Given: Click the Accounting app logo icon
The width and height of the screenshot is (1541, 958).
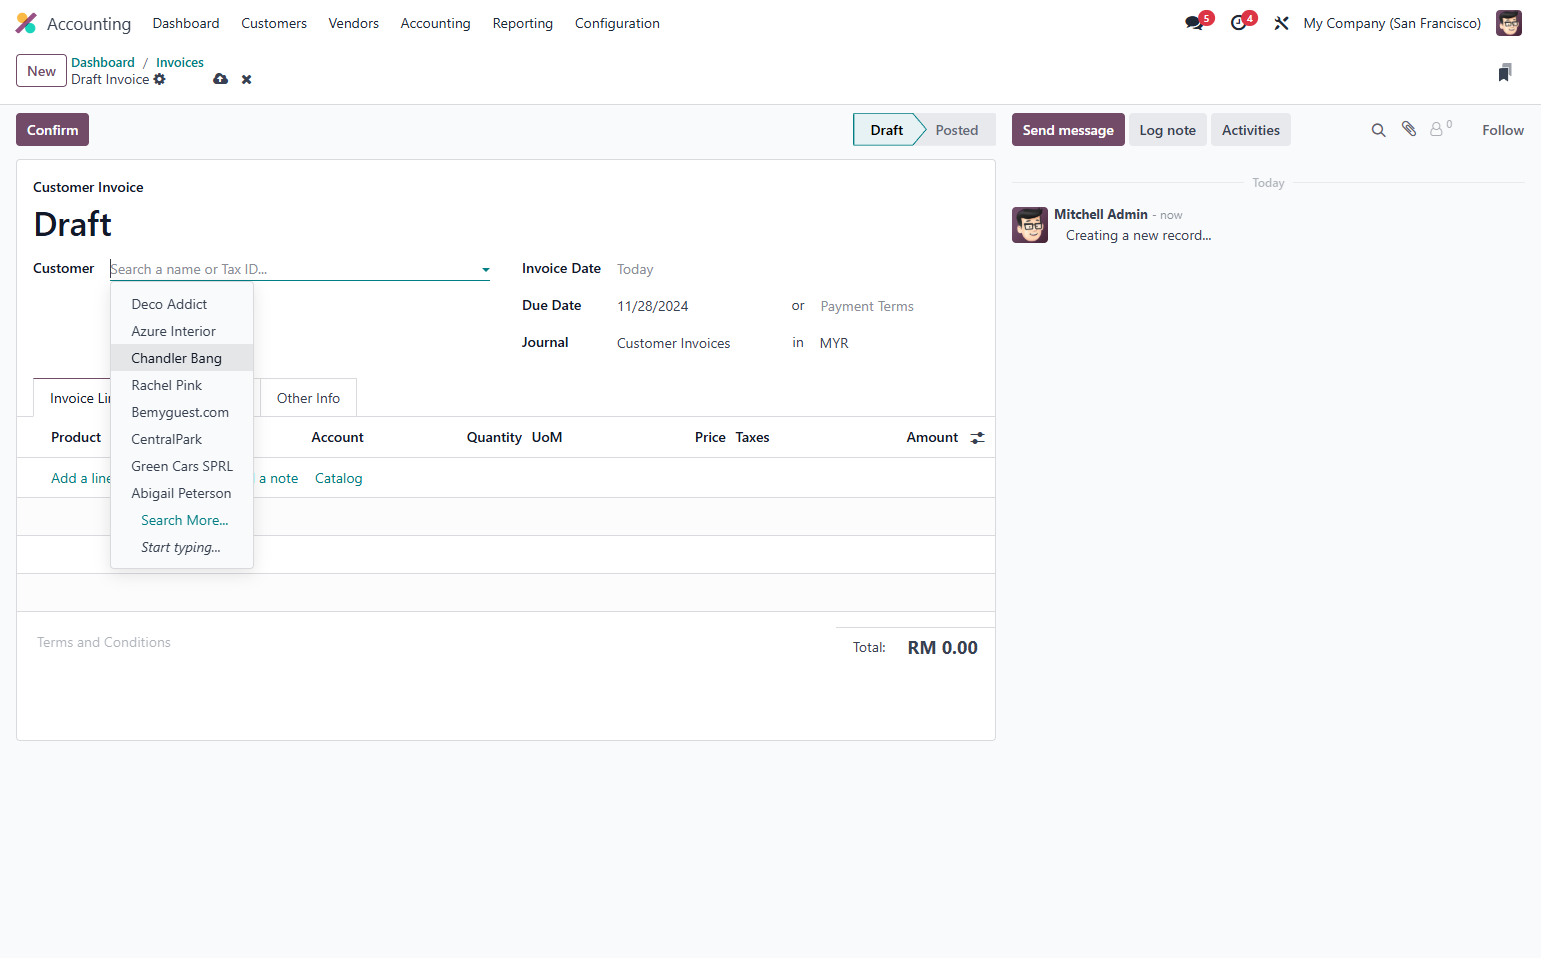Looking at the screenshot, I should [26, 23].
